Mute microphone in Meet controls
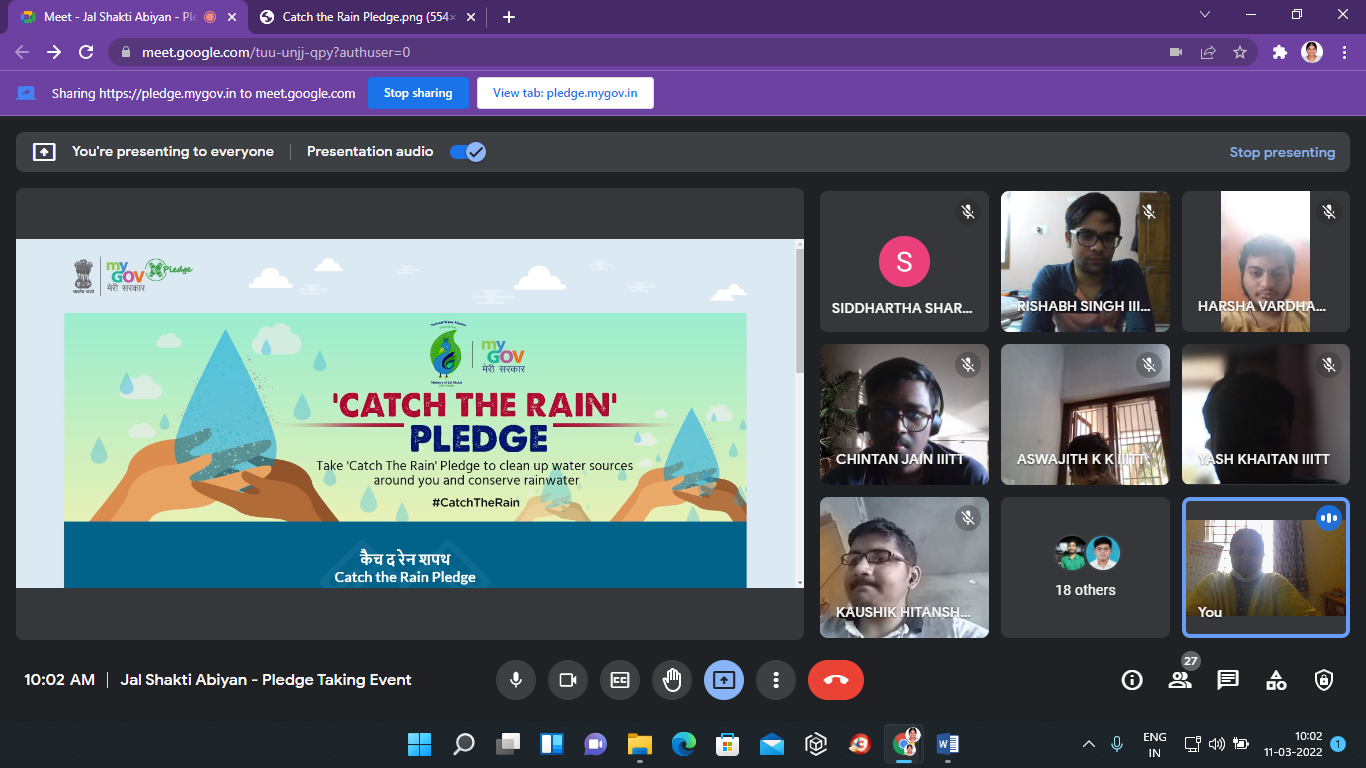The width and height of the screenshot is (1366, 768). (516, 680)
